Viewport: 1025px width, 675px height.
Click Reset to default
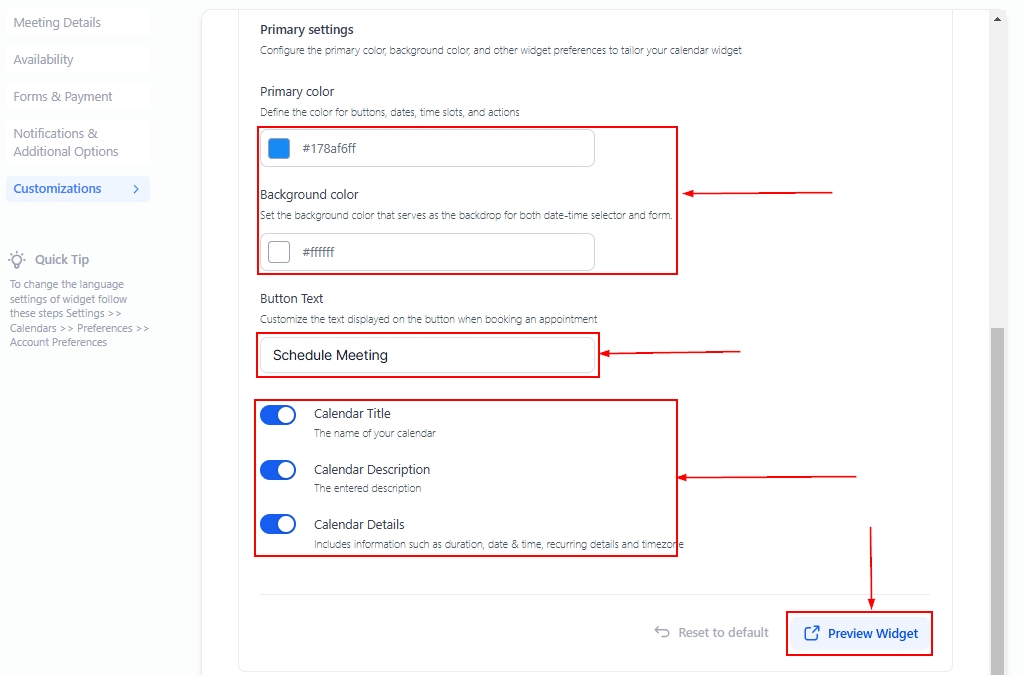712,633
